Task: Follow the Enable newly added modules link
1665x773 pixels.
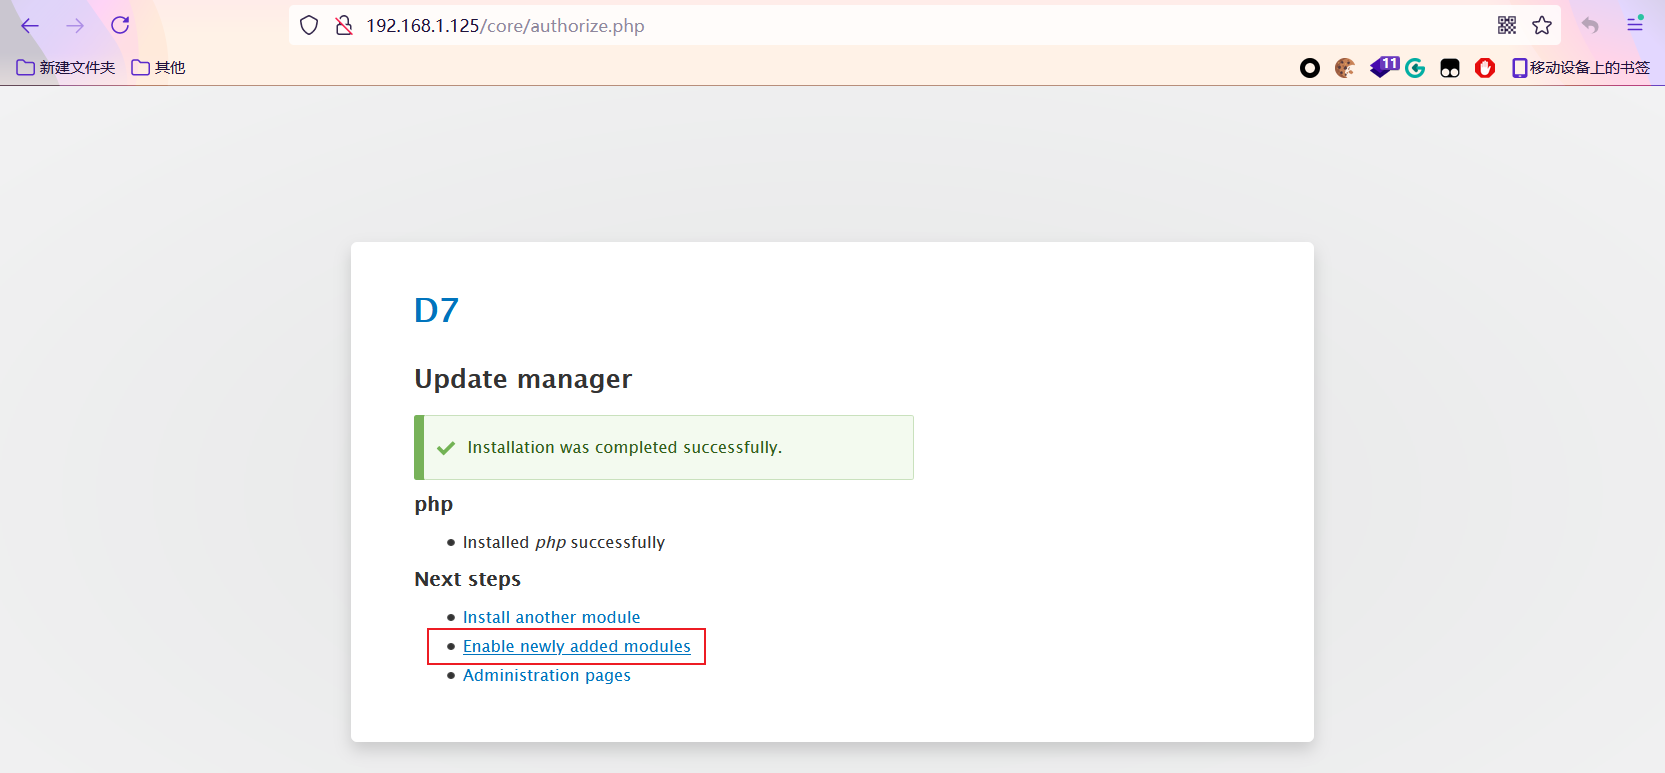Action: click(x=576, y=646)
